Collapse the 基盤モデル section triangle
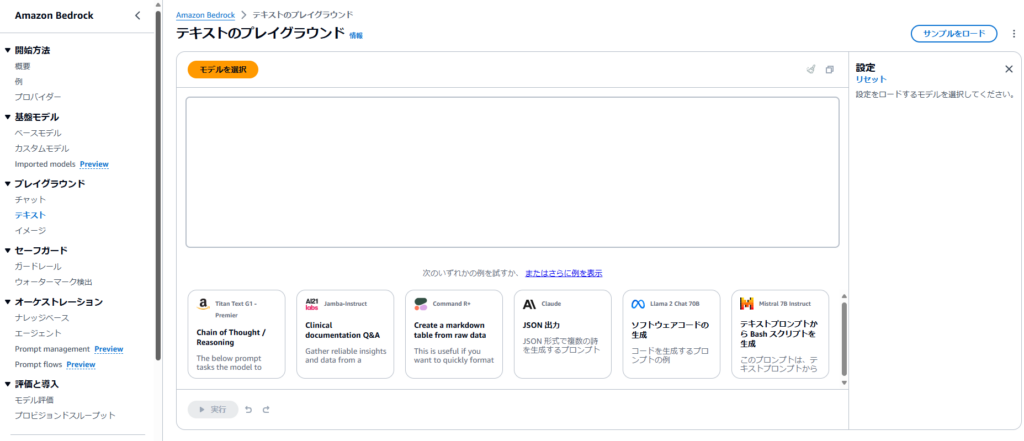Screen dimensions: 1024x441 click(8, 117)
